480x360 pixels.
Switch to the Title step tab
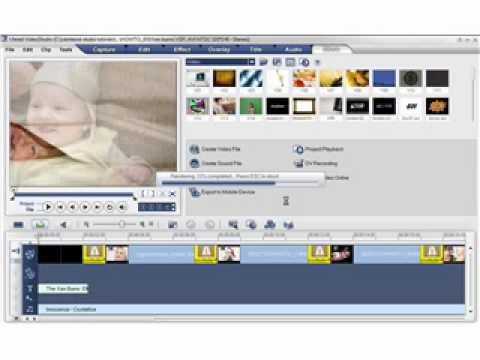click(256, 50)
